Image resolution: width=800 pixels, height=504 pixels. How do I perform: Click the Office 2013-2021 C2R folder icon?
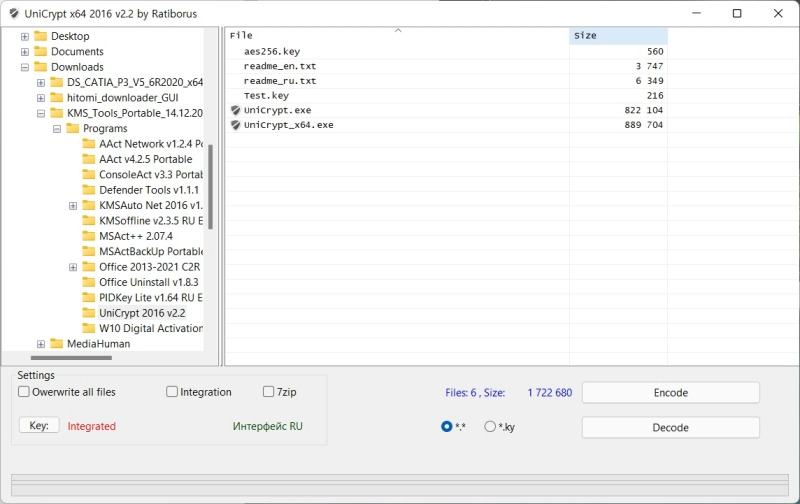click(89, 267)
